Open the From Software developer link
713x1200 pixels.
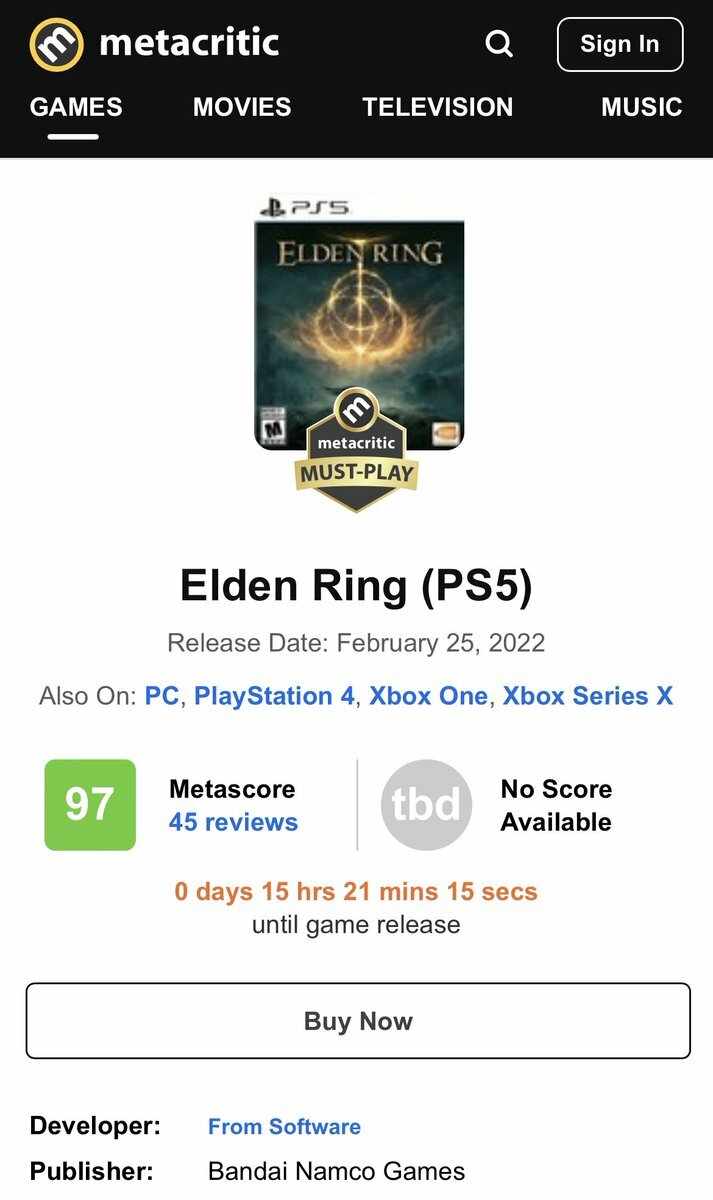[284, 1126]
